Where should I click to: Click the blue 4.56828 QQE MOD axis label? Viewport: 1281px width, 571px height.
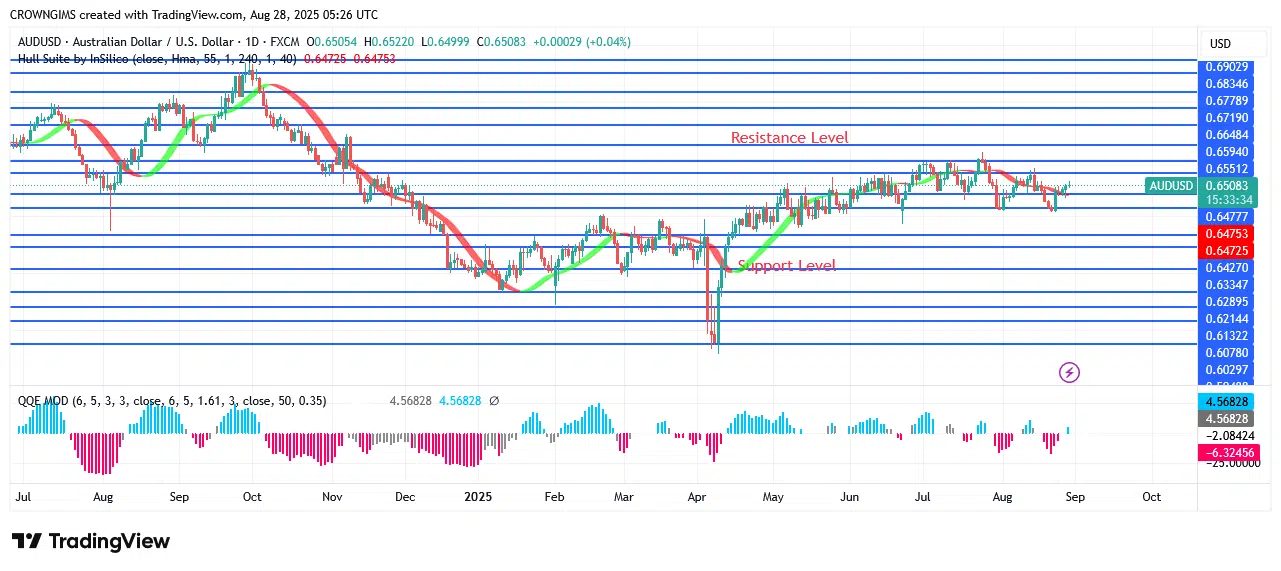pos(1227,401)
